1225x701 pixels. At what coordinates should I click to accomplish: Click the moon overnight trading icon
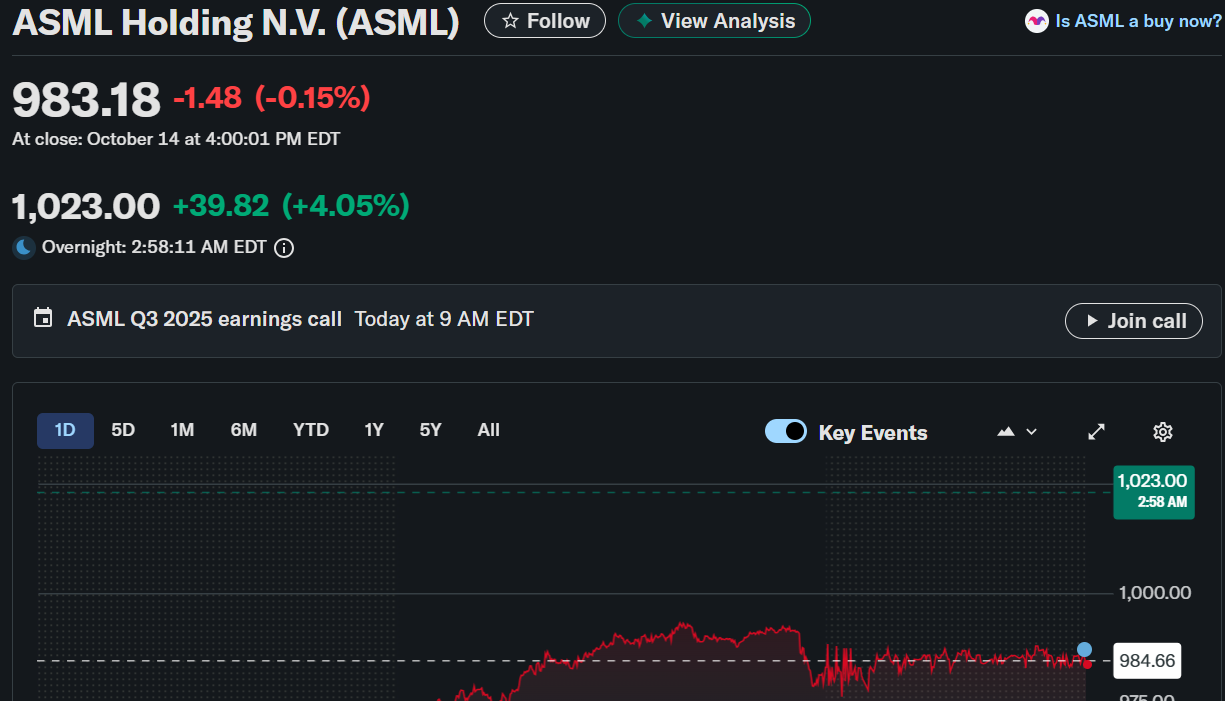[x=24, y=247]
